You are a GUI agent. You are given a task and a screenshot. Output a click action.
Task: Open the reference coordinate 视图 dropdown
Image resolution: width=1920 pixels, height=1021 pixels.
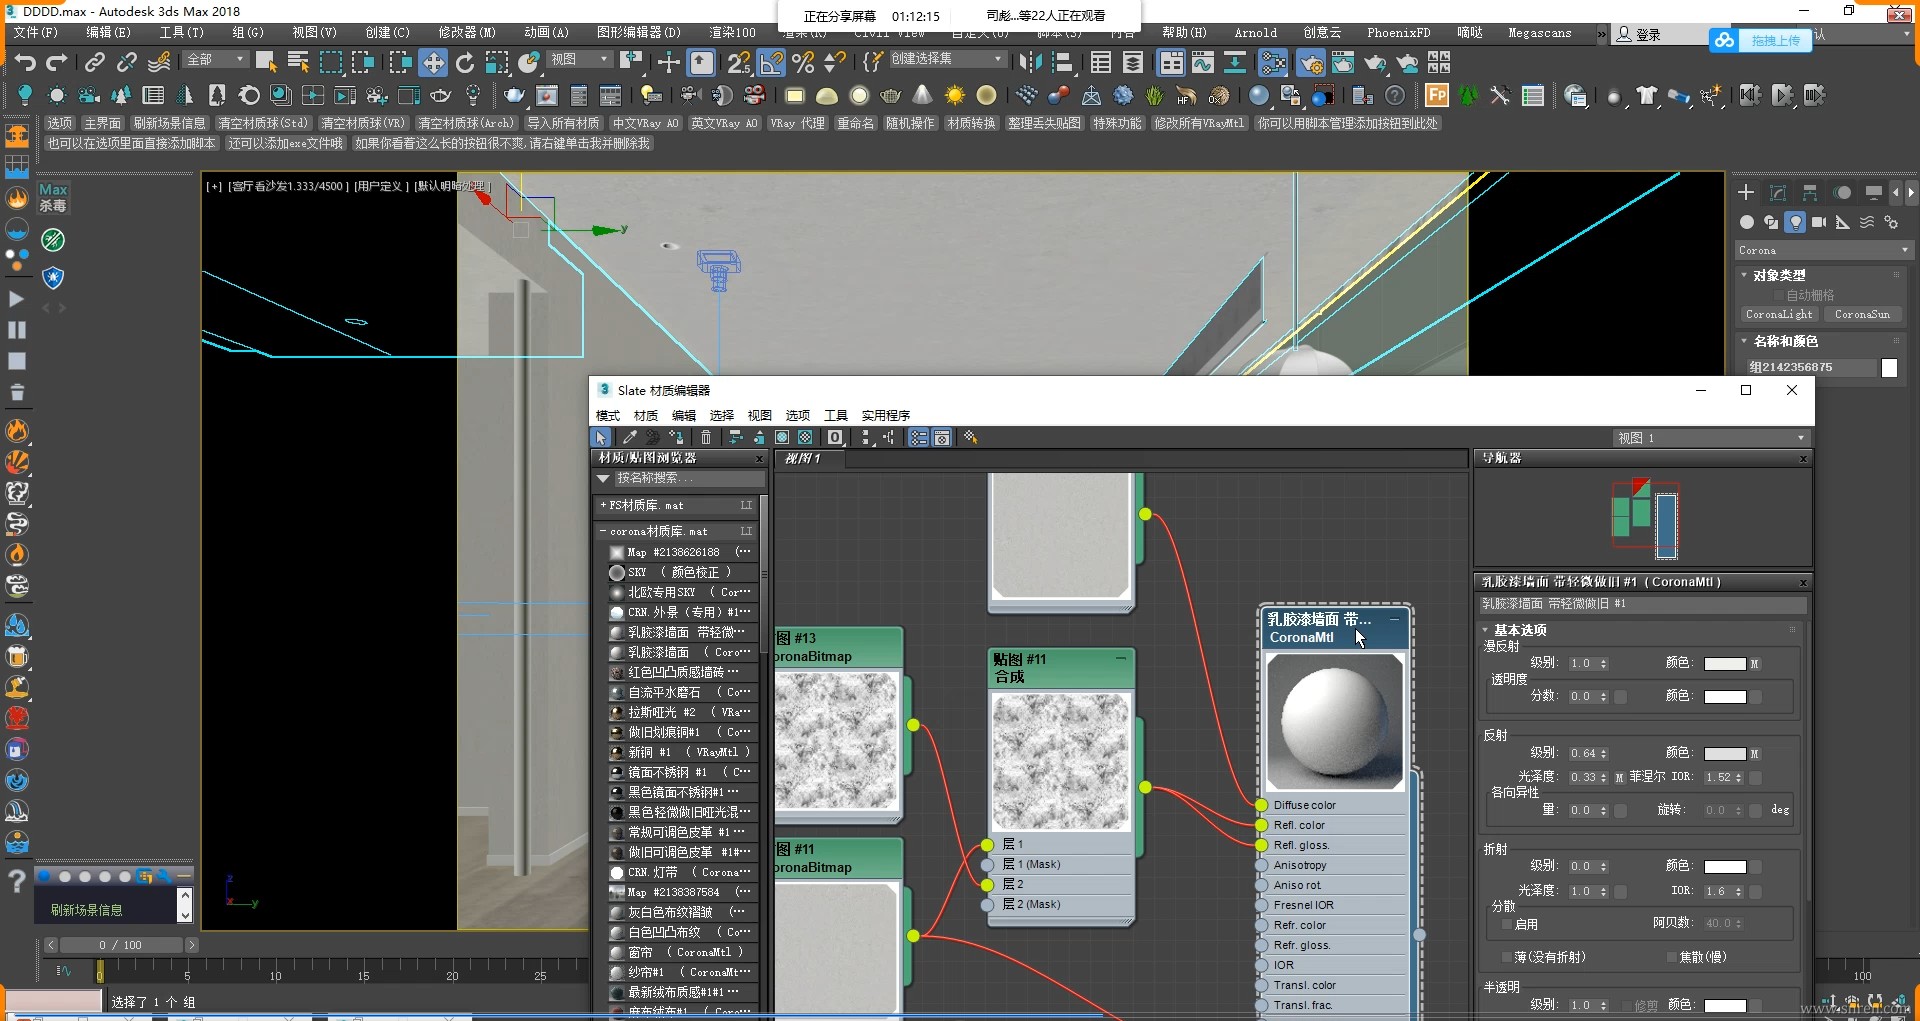point(580,60)
